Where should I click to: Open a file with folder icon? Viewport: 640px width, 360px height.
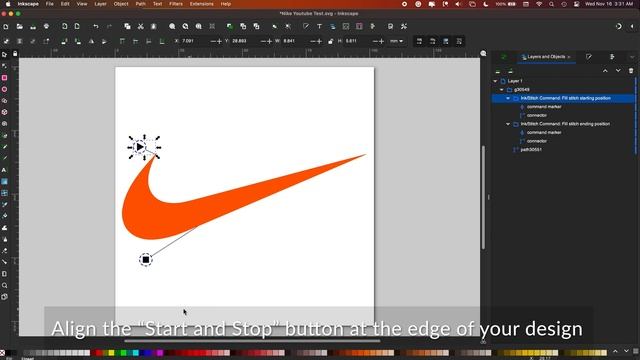click(19, 27)
